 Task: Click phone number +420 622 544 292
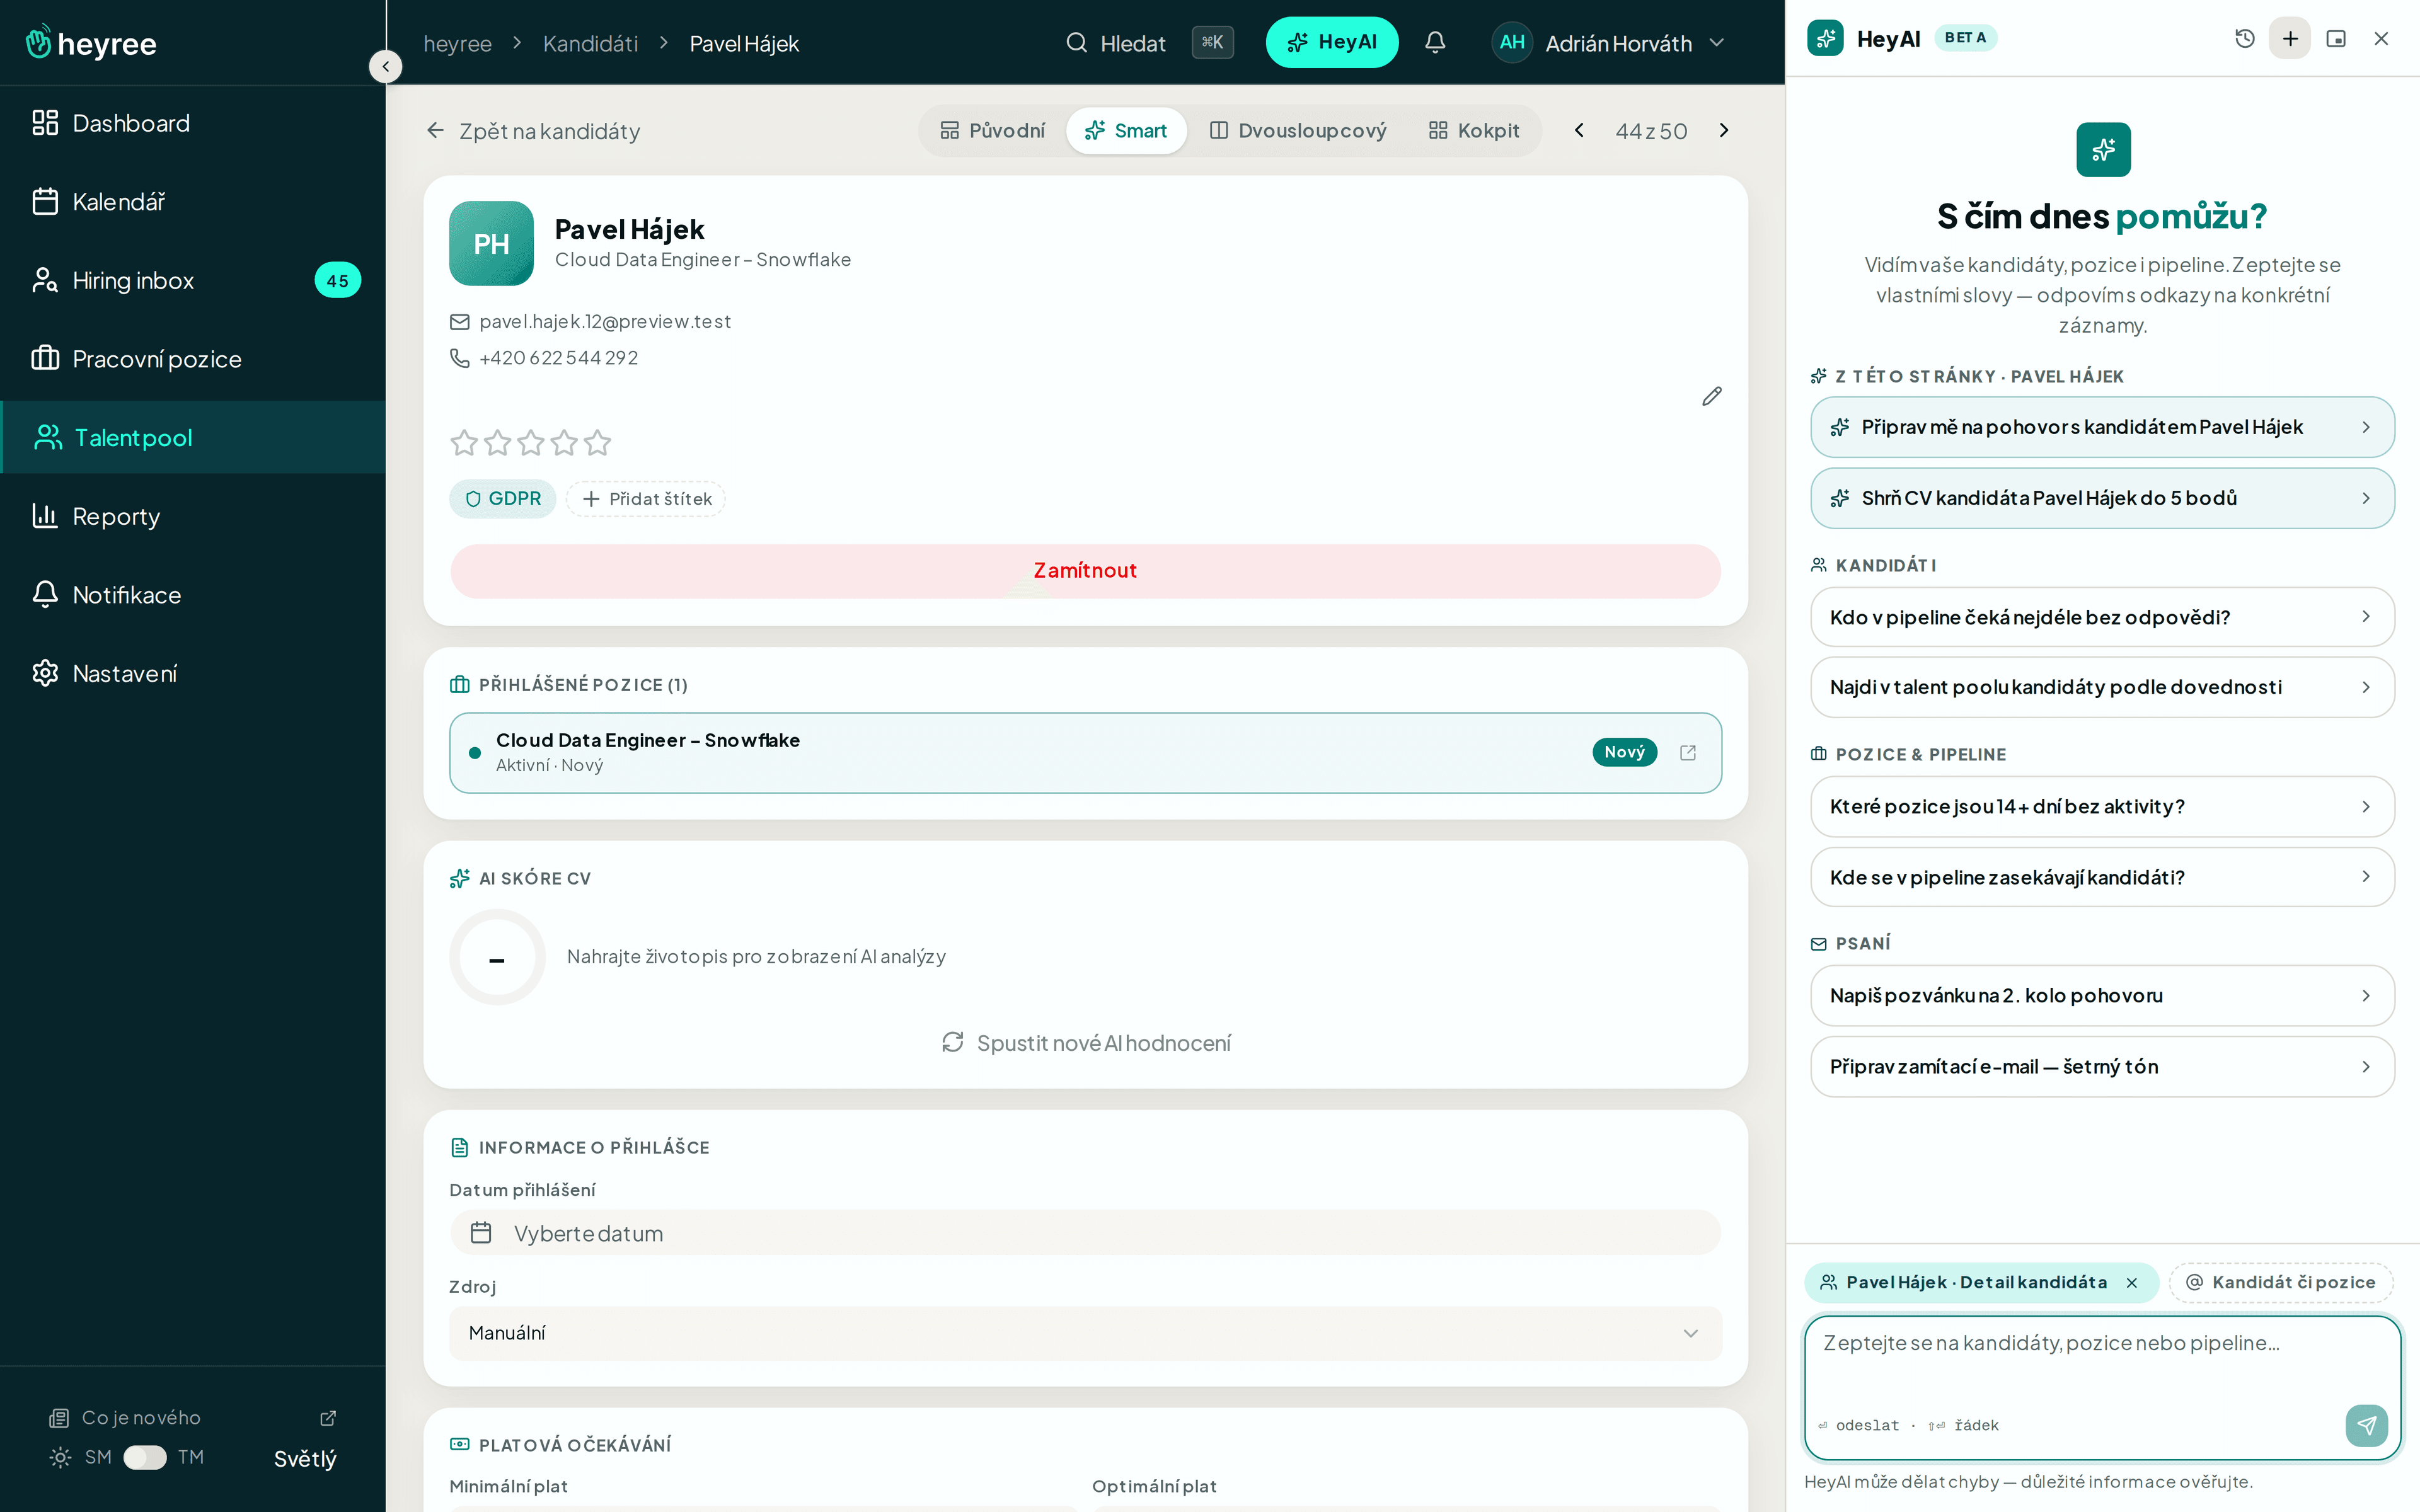point(558,358)
